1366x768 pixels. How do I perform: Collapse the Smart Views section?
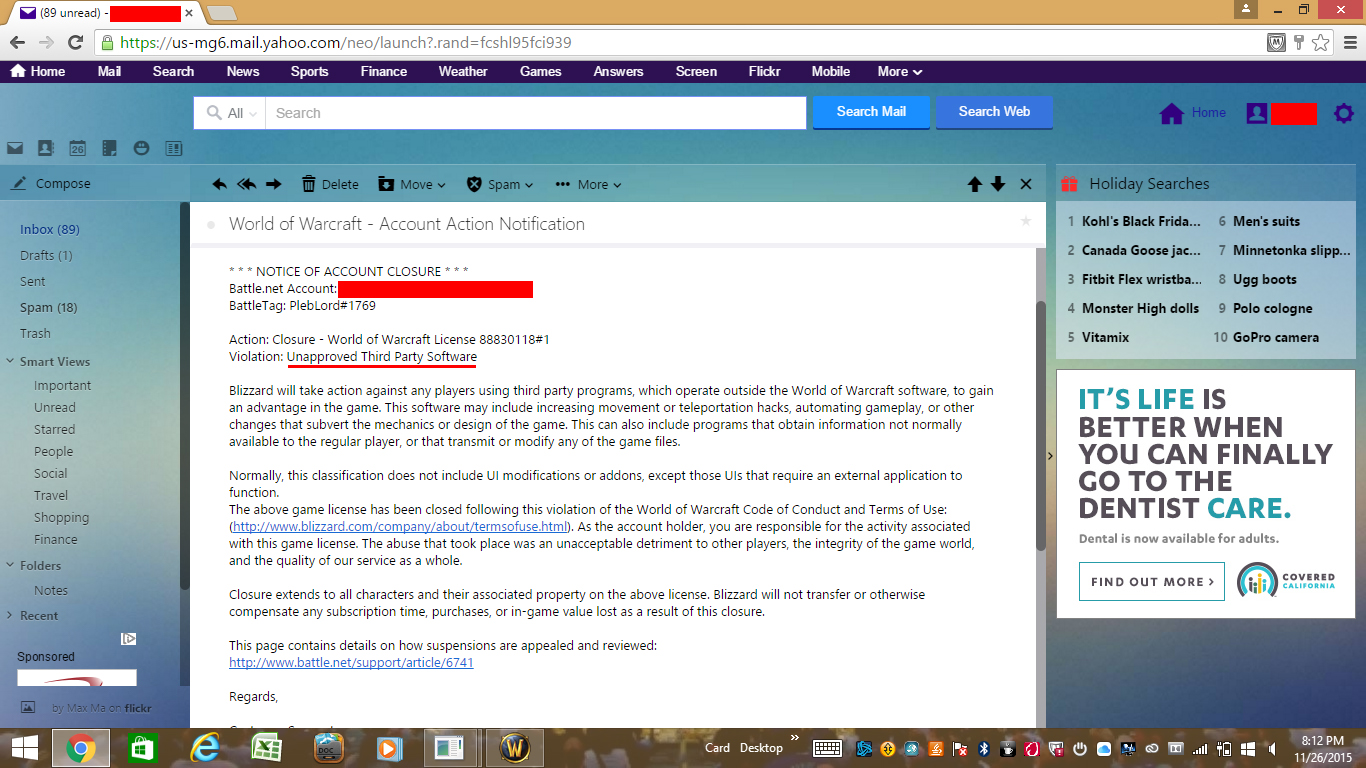[10, 362]
